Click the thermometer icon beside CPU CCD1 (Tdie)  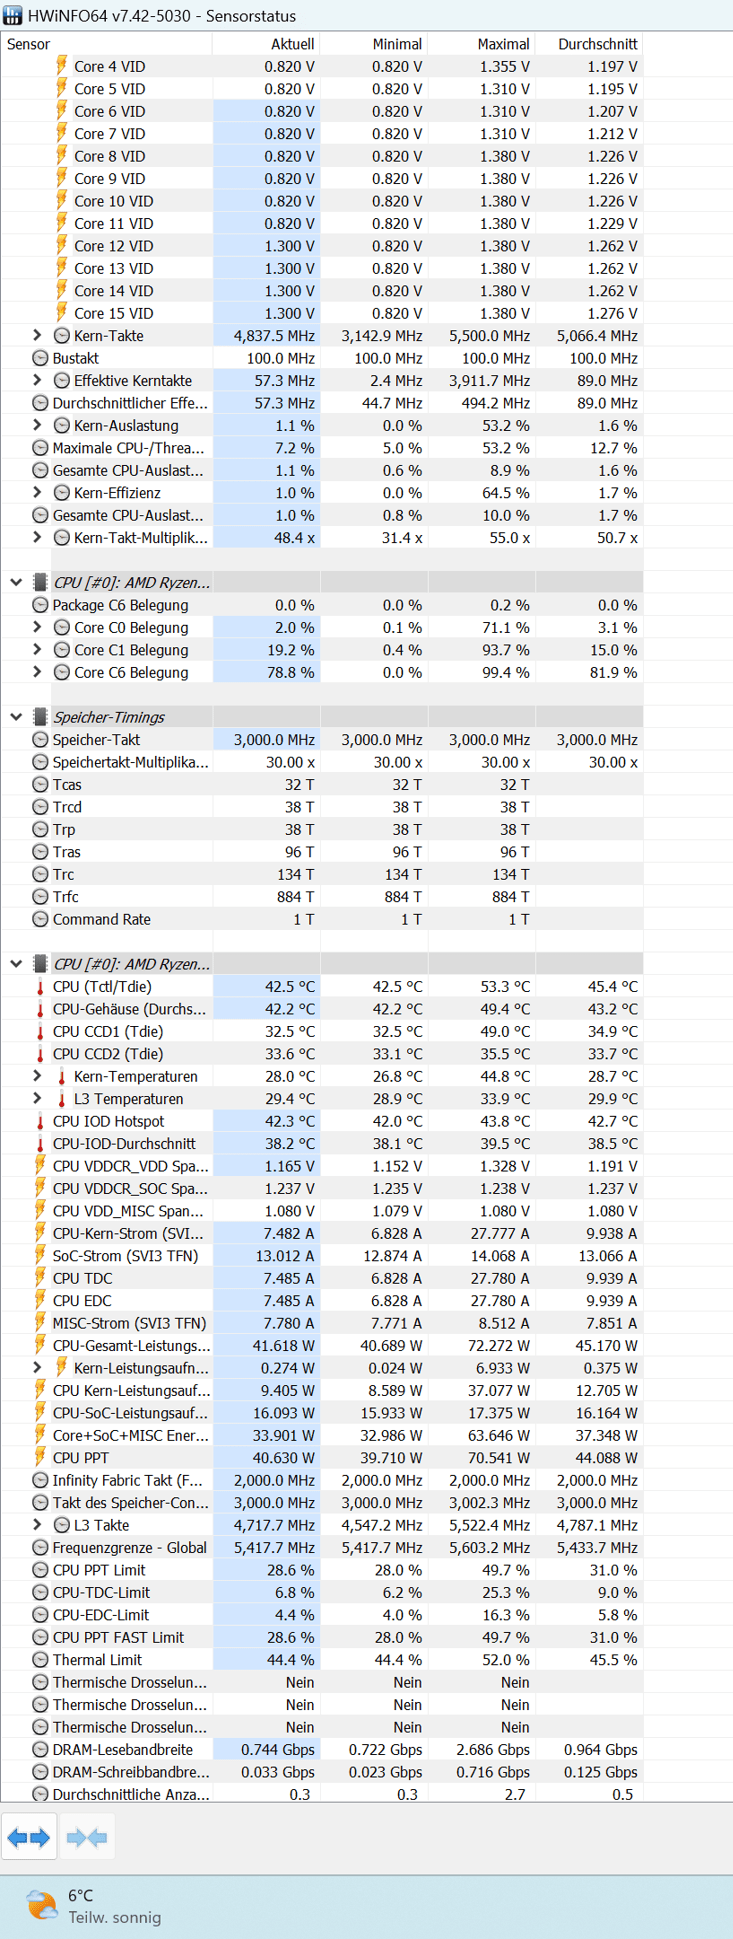pyautogui.click(x=40, y=1031)
